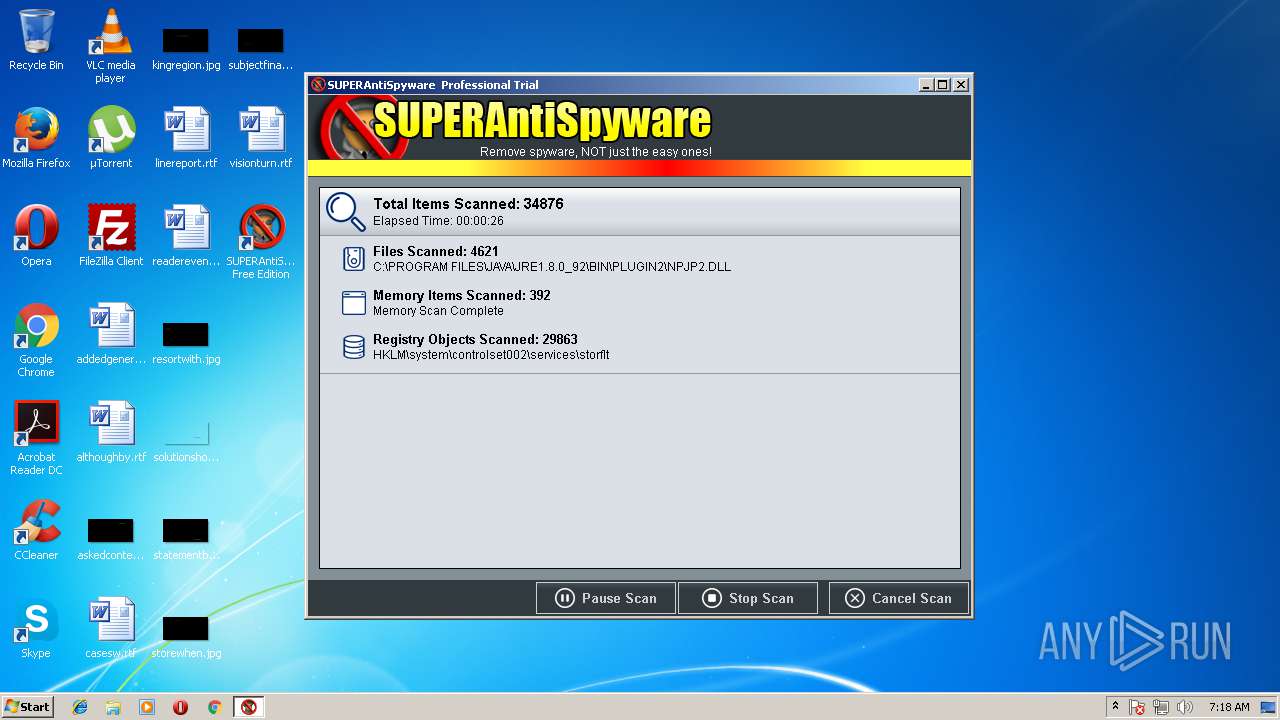Click the volume speaker tray icon
Image resolution: width=1280 pixels, height=720 pixels.
coord(1185,707)
